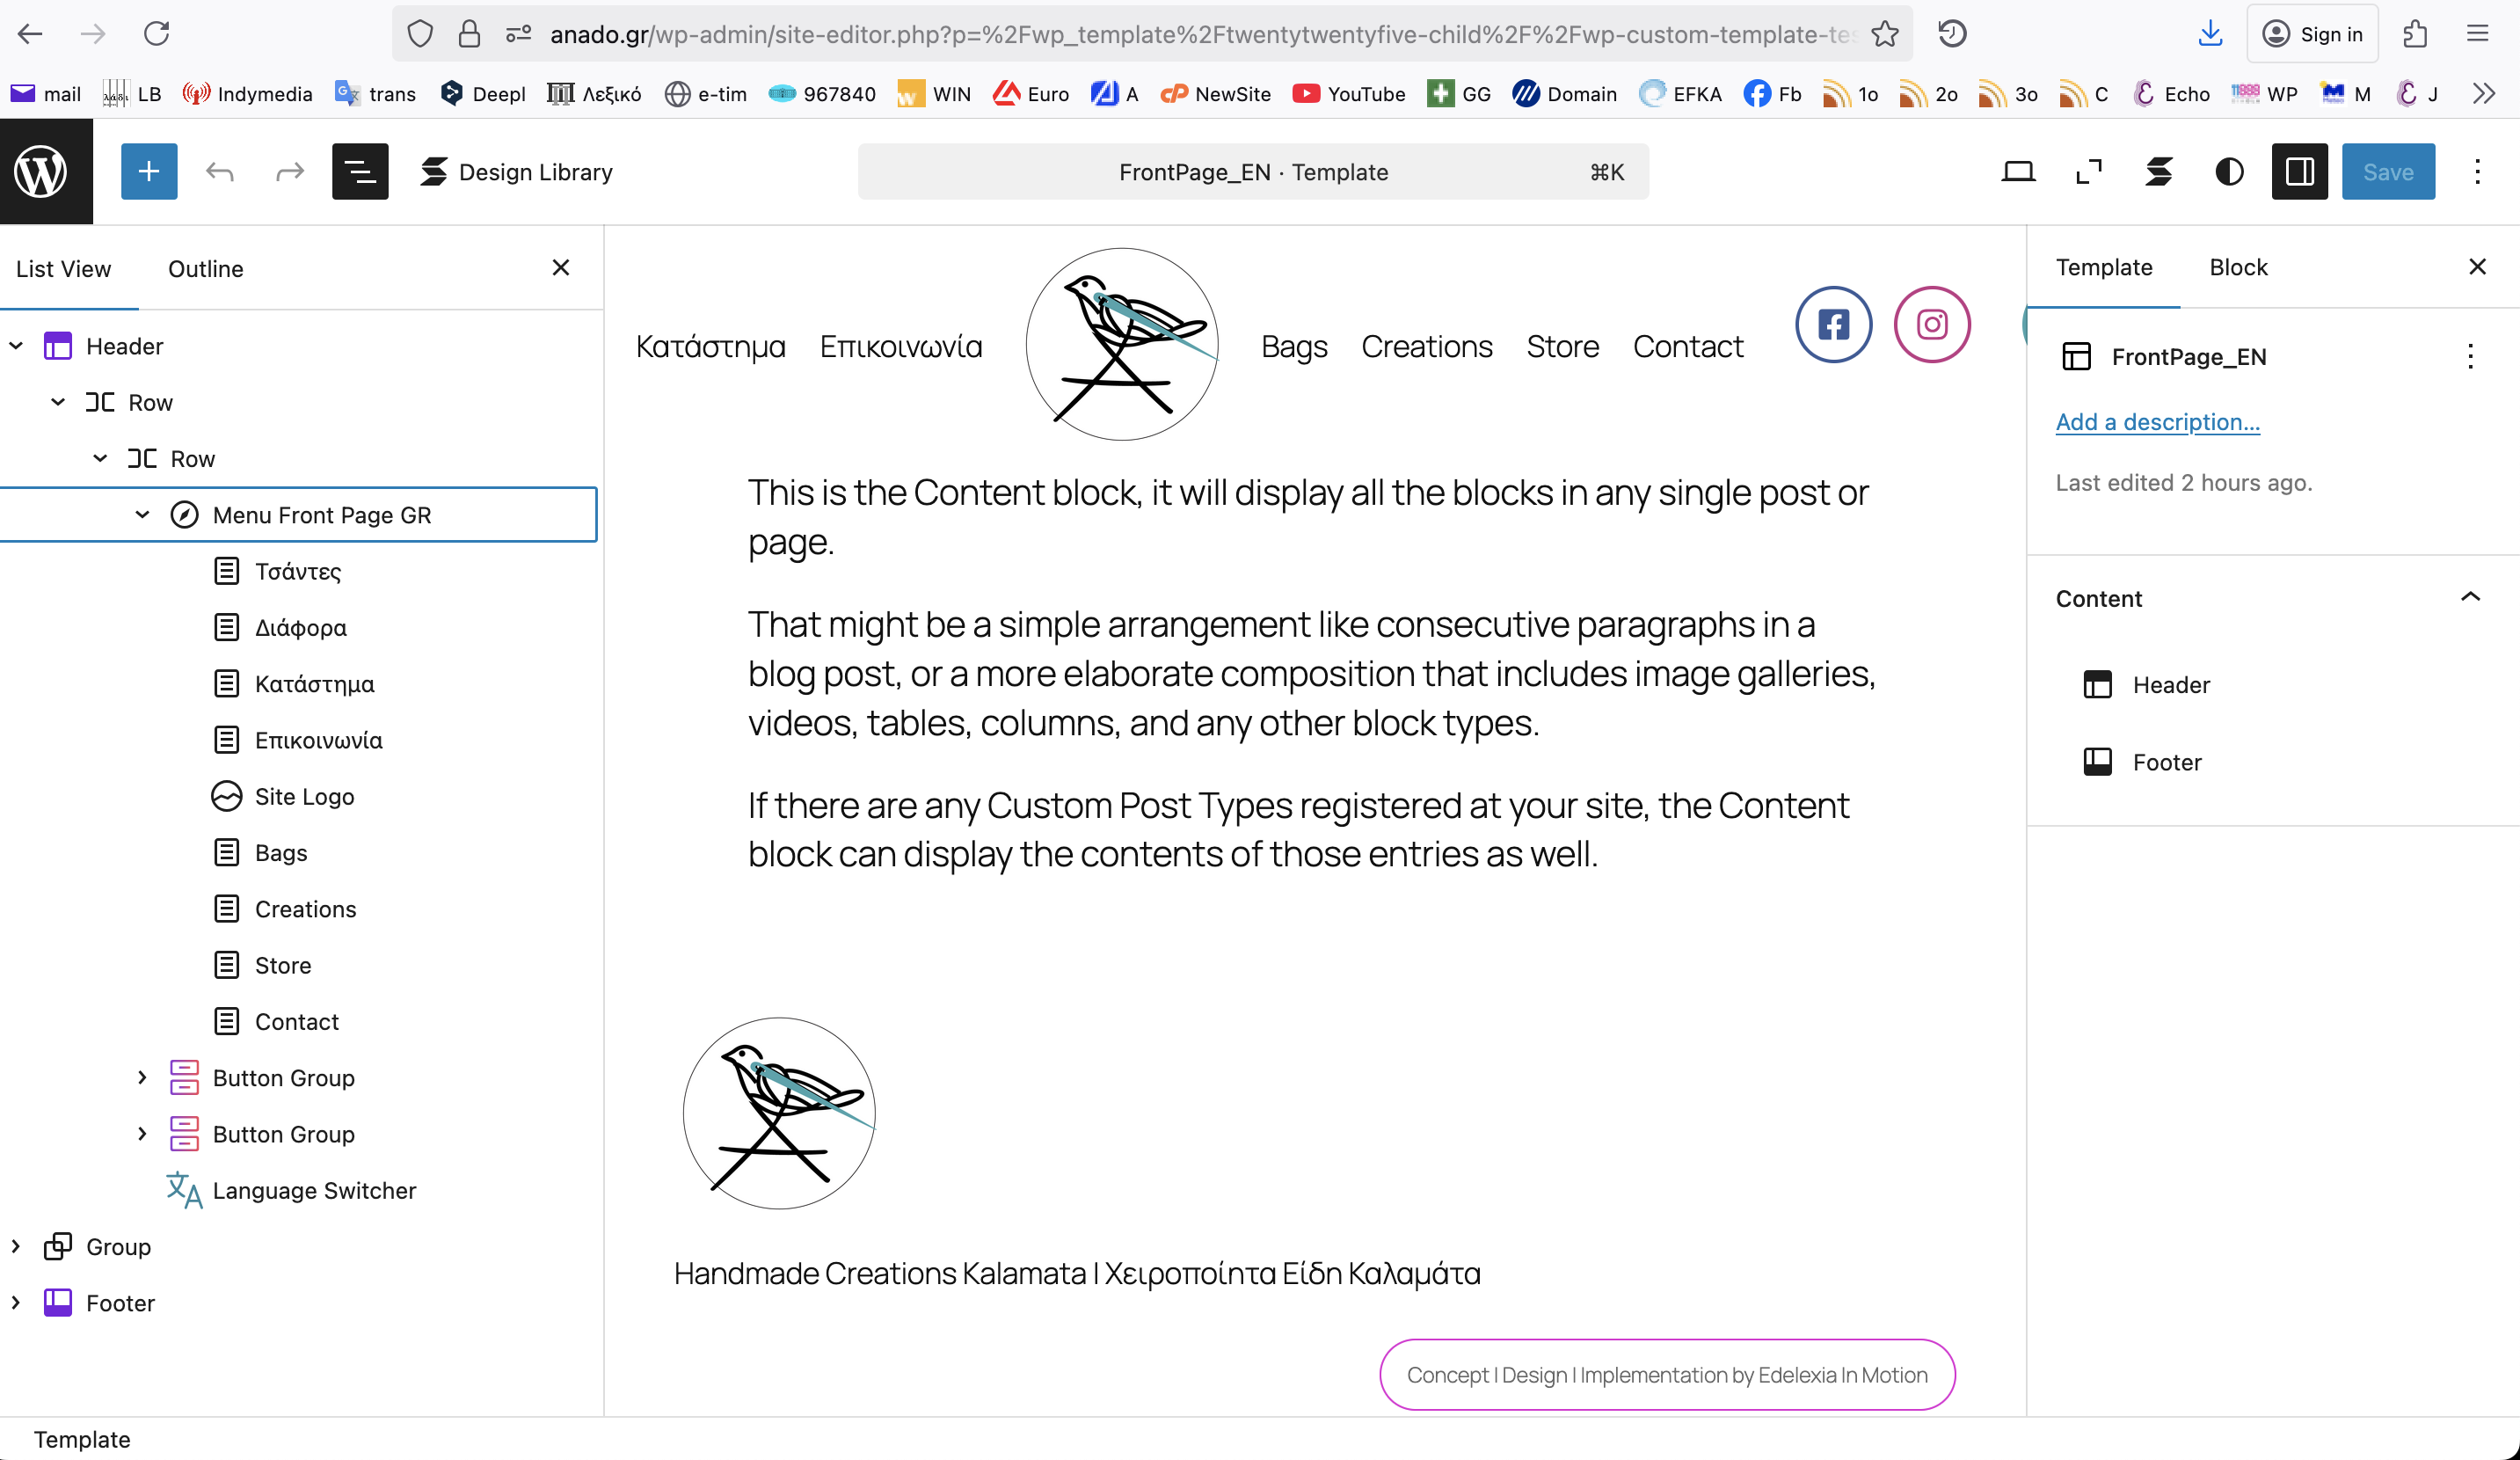
Task: Switch to the Outline tab
Action: (x=206, y=269)
